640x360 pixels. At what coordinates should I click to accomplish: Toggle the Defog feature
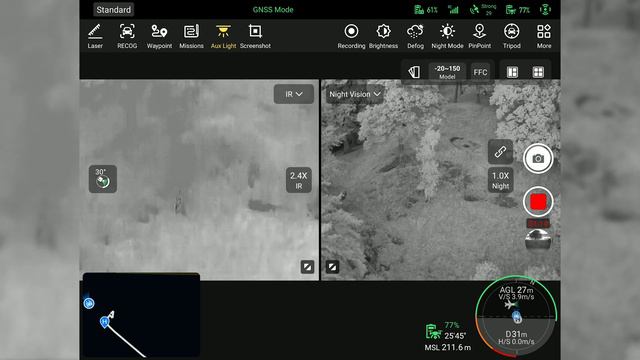point(415,36)
